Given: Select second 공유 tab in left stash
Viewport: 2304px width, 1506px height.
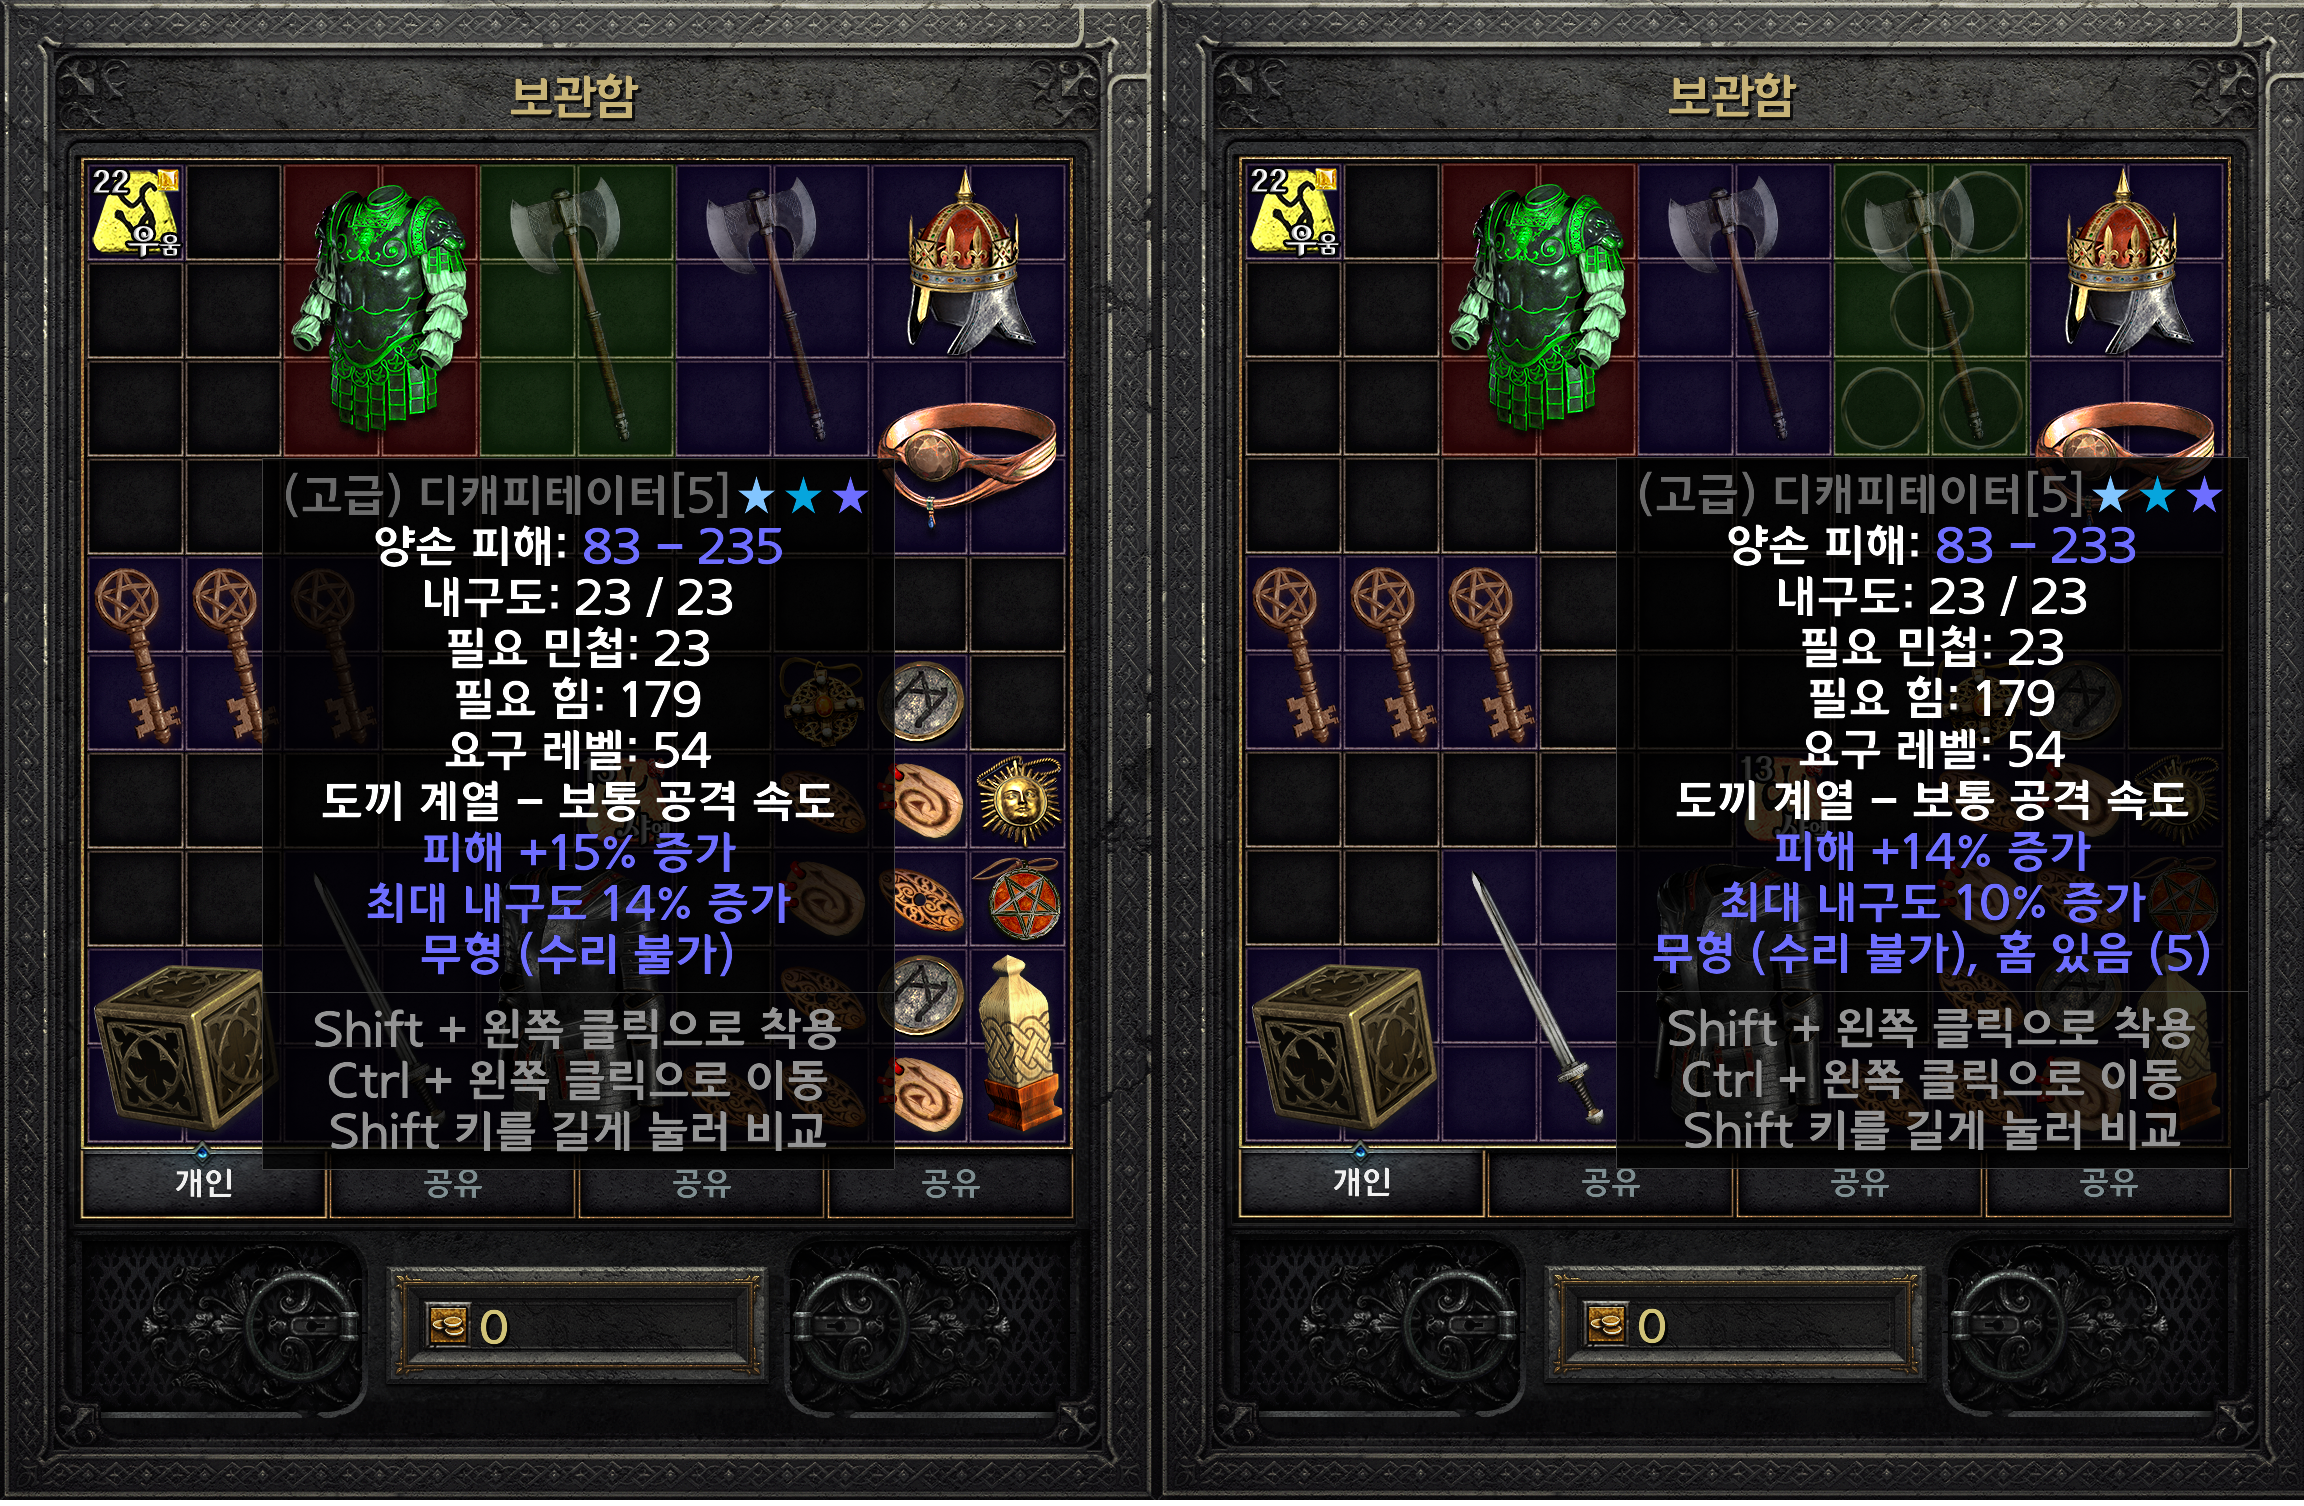Looking at the screenshot, I should [x=701, y=1184].
